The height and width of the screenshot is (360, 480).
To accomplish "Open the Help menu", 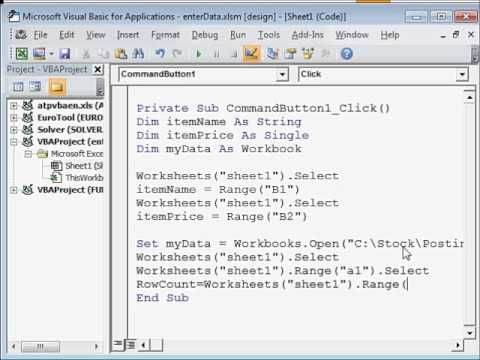I will coord(390,35).
